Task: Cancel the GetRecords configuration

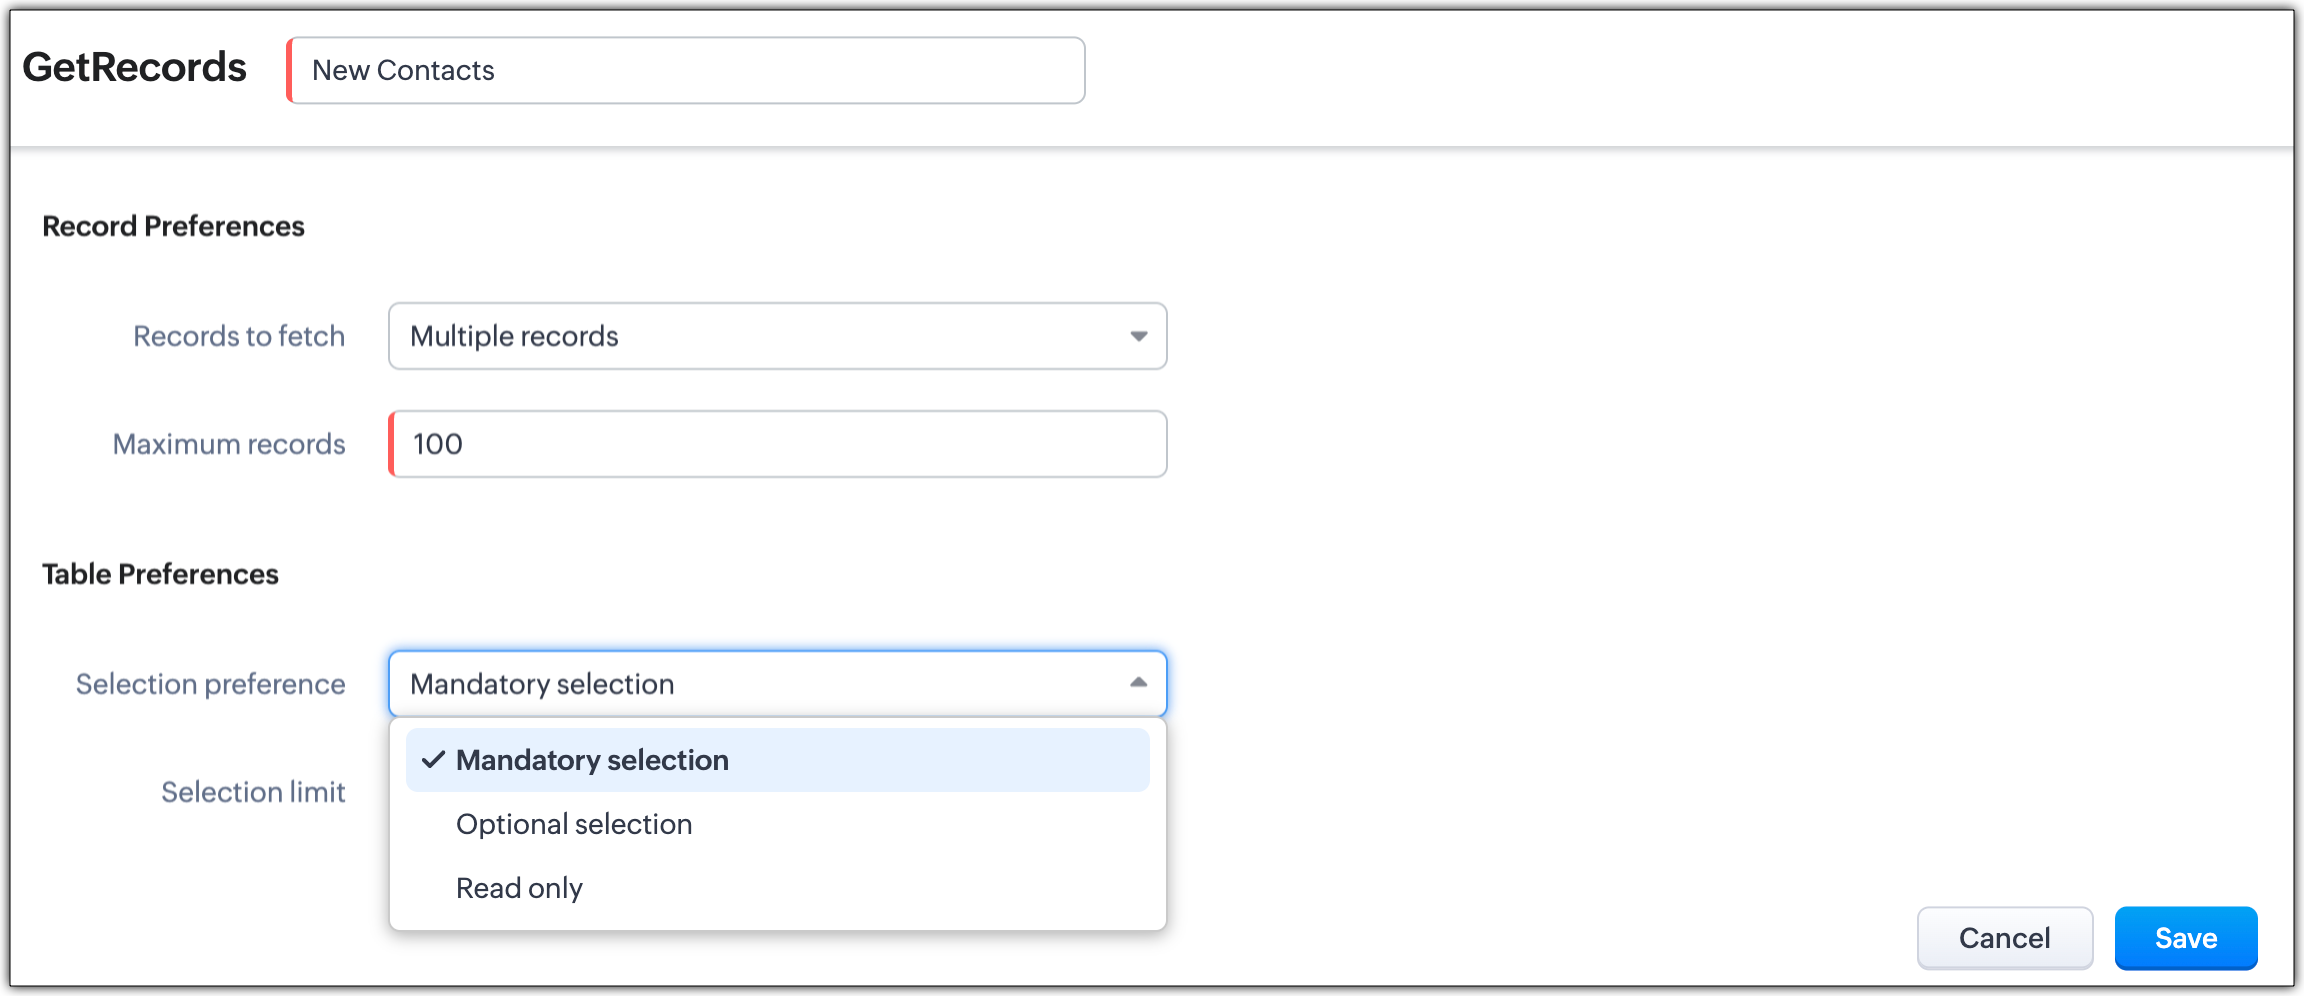Action: pyautogui.click(x=2004, y=938)
